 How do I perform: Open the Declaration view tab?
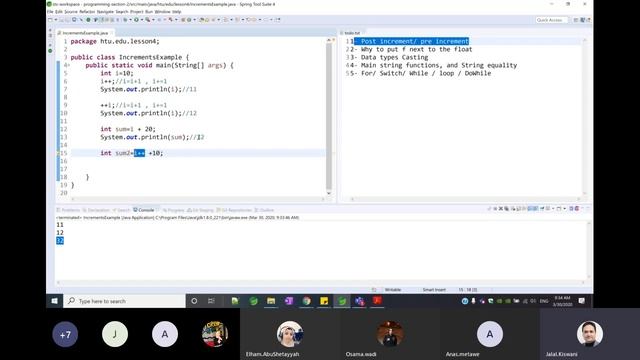coord(97,210)
